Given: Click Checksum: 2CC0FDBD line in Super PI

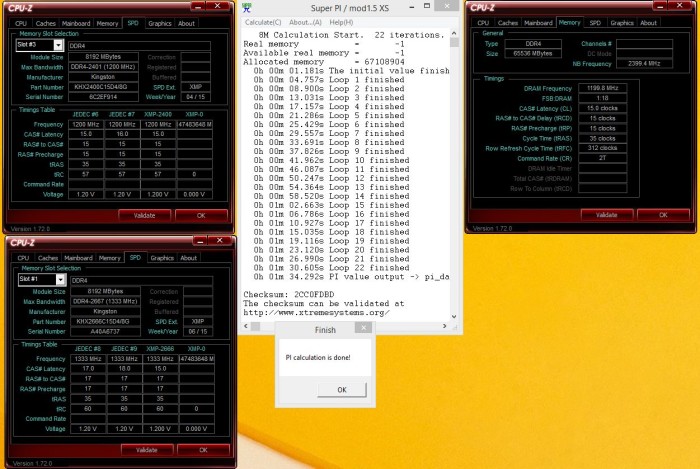Looking at the screenshot, I should [x=288, y=295].
